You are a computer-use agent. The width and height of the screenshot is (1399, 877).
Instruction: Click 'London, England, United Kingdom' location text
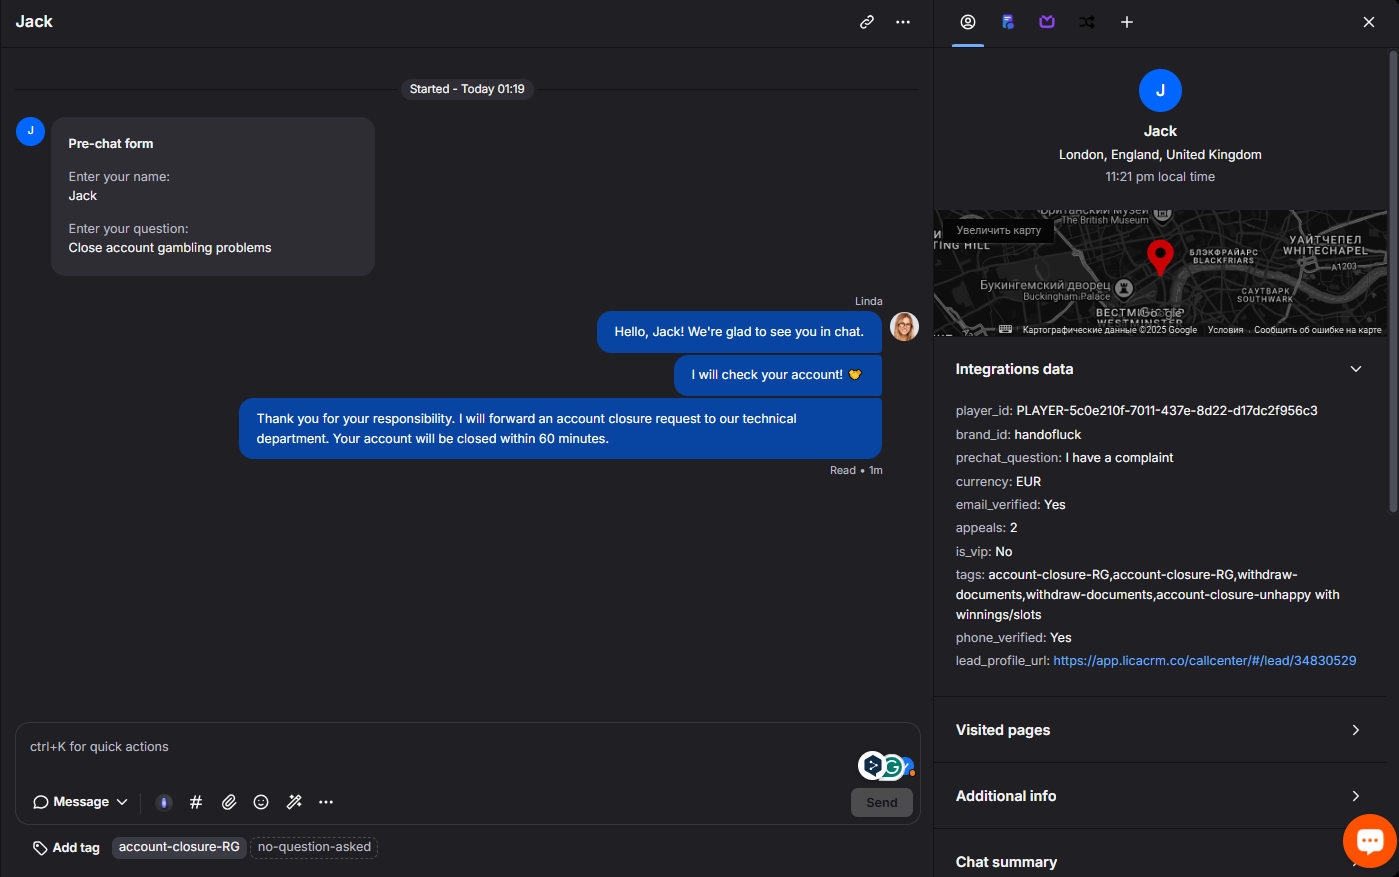click(x=1160, y=155)
